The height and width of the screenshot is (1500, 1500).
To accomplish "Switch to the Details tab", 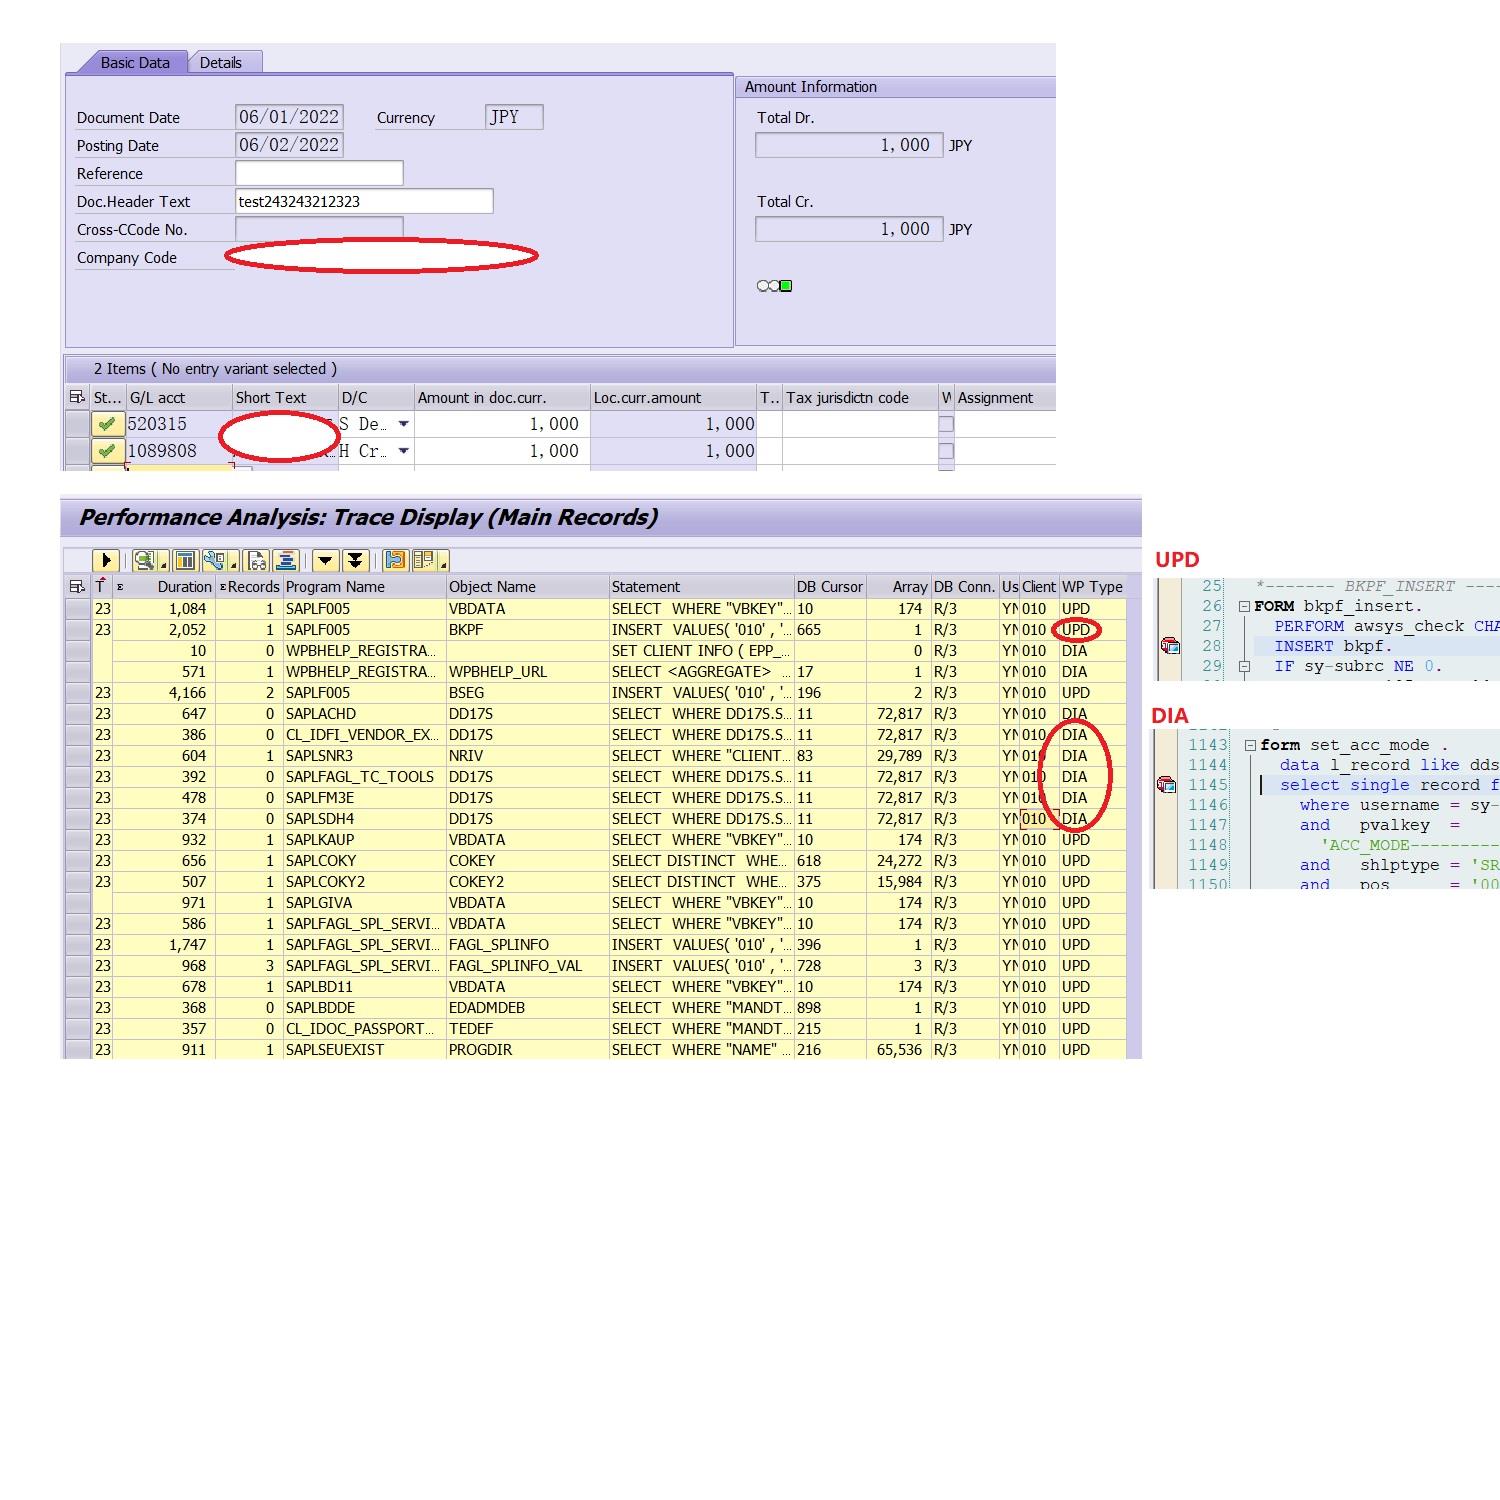I will (x=221, y=62).
